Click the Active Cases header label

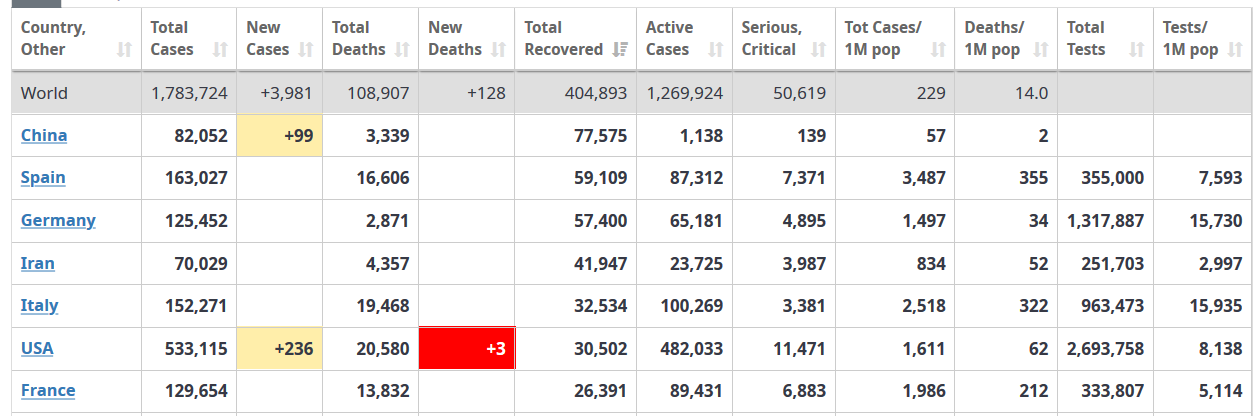pyautogui.click(x=670, y=38)
